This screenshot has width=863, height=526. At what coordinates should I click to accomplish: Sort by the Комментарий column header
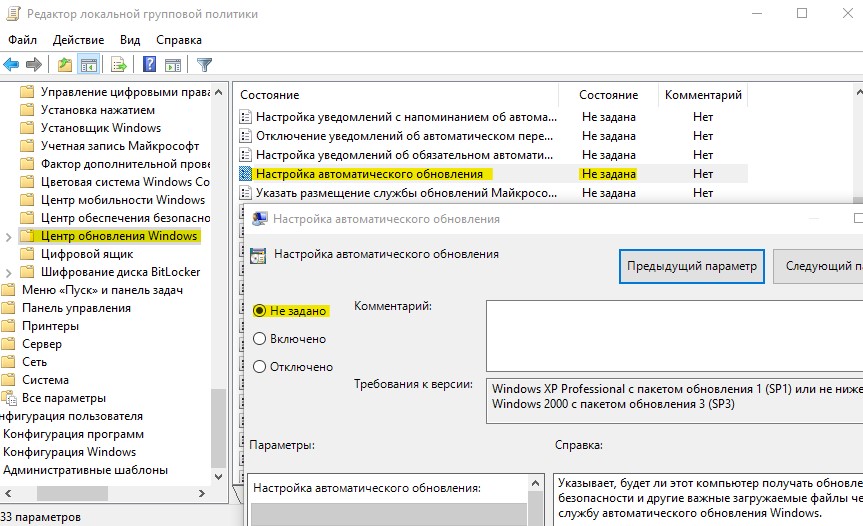click(703, 95)
